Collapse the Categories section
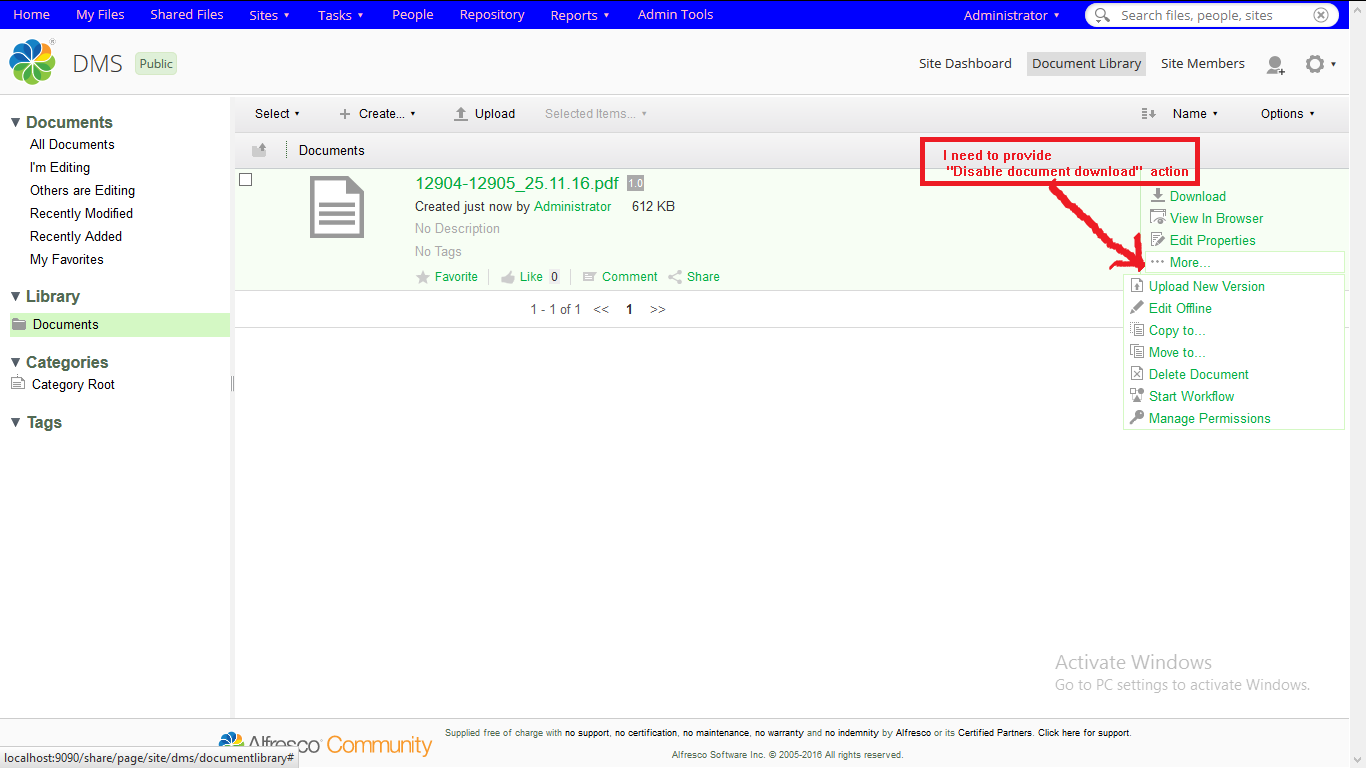 click(15, 362)
